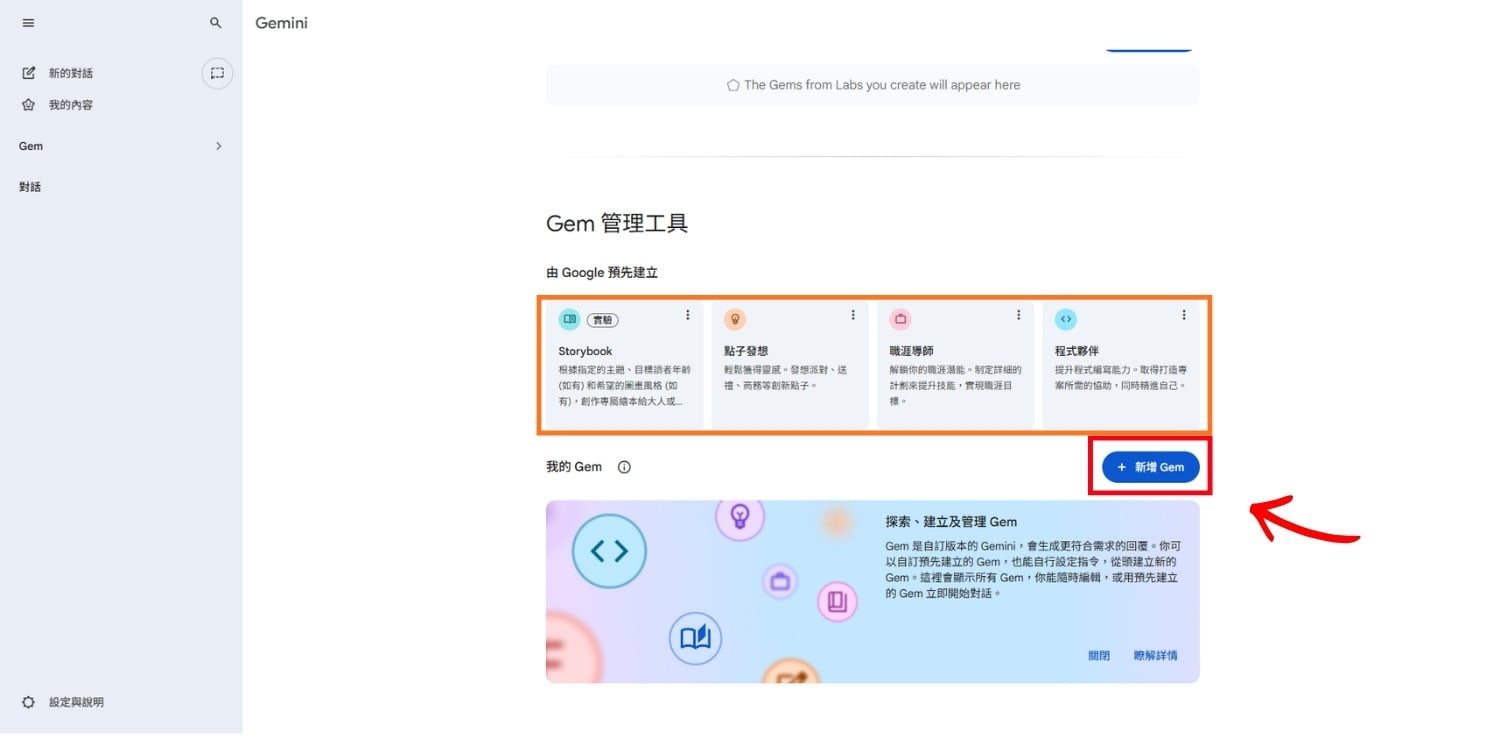Click the book icon in the banner illustration
Screen dimensions: 1500x738
point(696,641)
